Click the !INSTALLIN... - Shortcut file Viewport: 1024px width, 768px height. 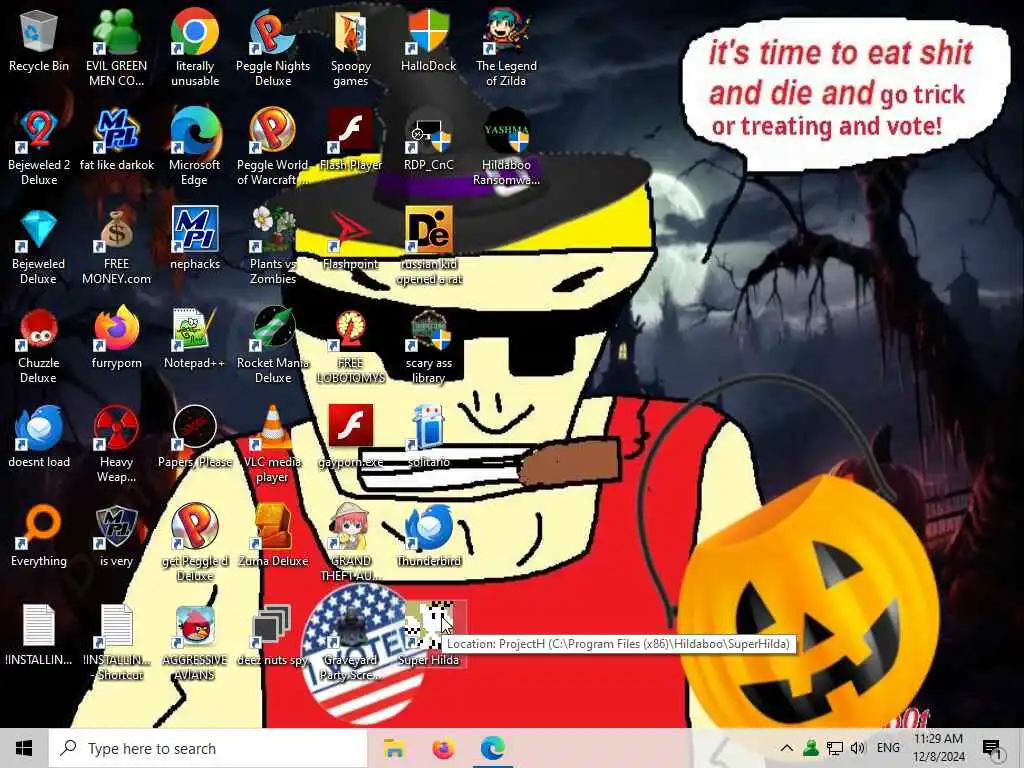(116, 643)
